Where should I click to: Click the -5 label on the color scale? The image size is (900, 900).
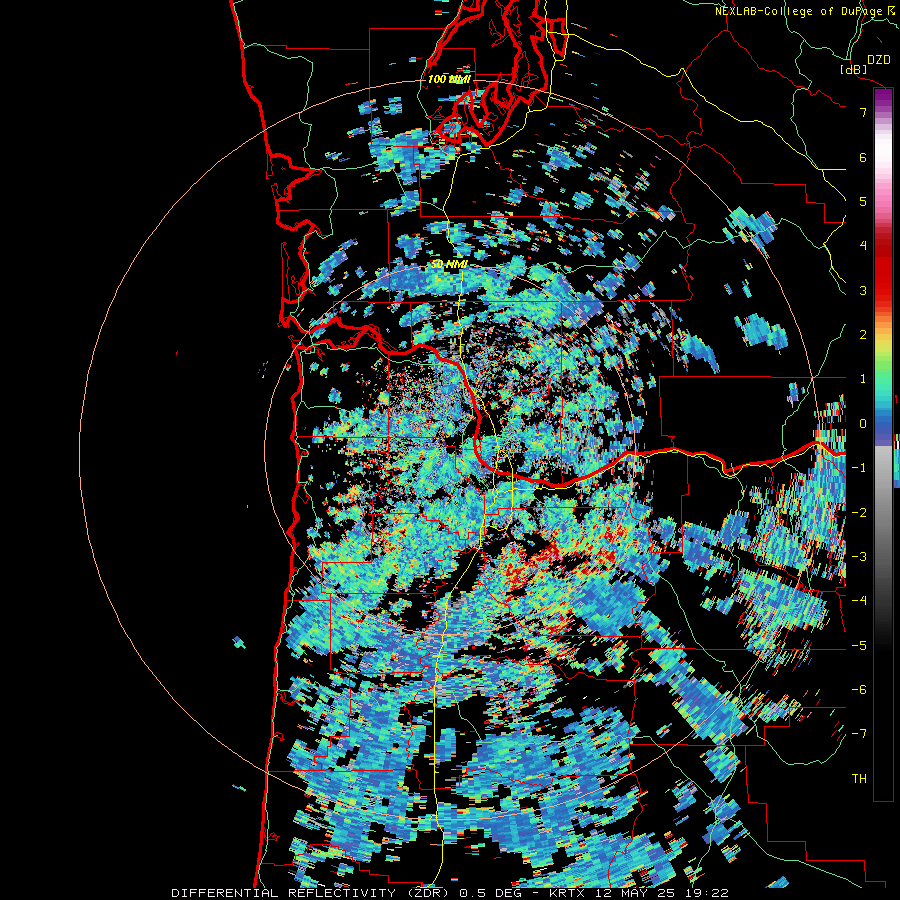point(859,645)
